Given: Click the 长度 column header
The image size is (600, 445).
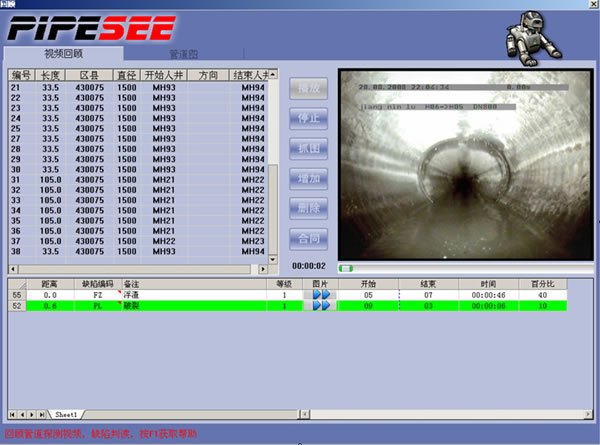Looking at the screenshot, I should (x=51, y=75).
